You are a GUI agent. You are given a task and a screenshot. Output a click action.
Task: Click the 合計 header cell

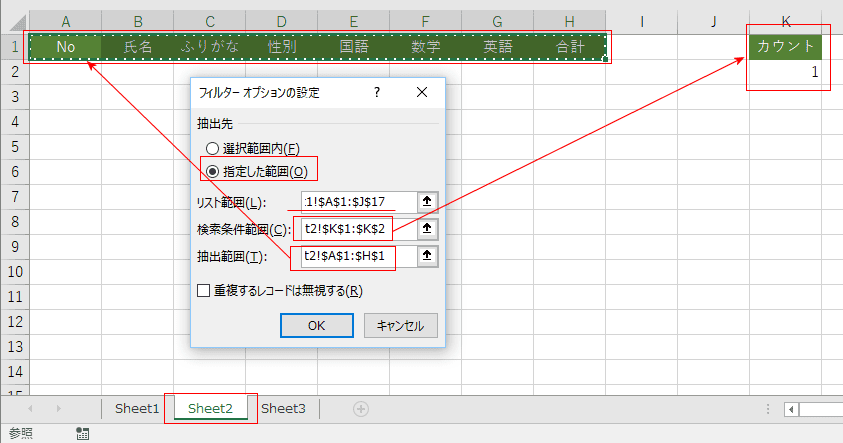pyautogui.click(x=570, y=47)
